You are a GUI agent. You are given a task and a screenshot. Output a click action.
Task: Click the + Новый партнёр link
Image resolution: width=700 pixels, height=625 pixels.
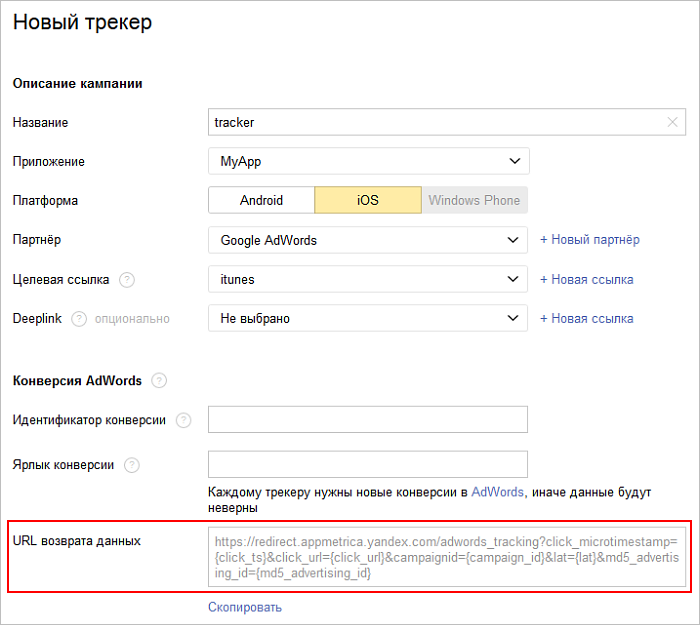(x=590, y=240)
